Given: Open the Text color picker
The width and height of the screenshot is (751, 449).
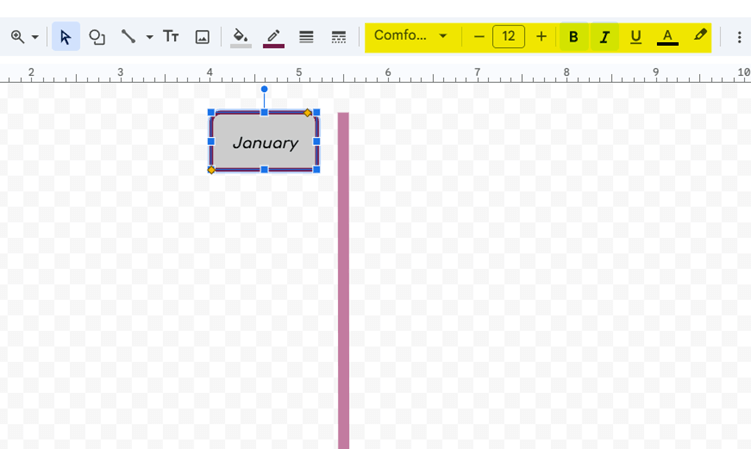Looking at the screenshot, I should (667, 37).
